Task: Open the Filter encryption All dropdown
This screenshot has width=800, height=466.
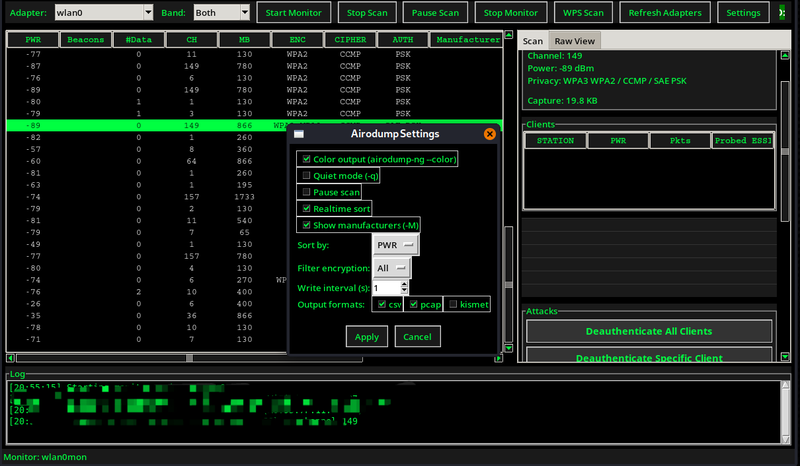Action: 391,268
